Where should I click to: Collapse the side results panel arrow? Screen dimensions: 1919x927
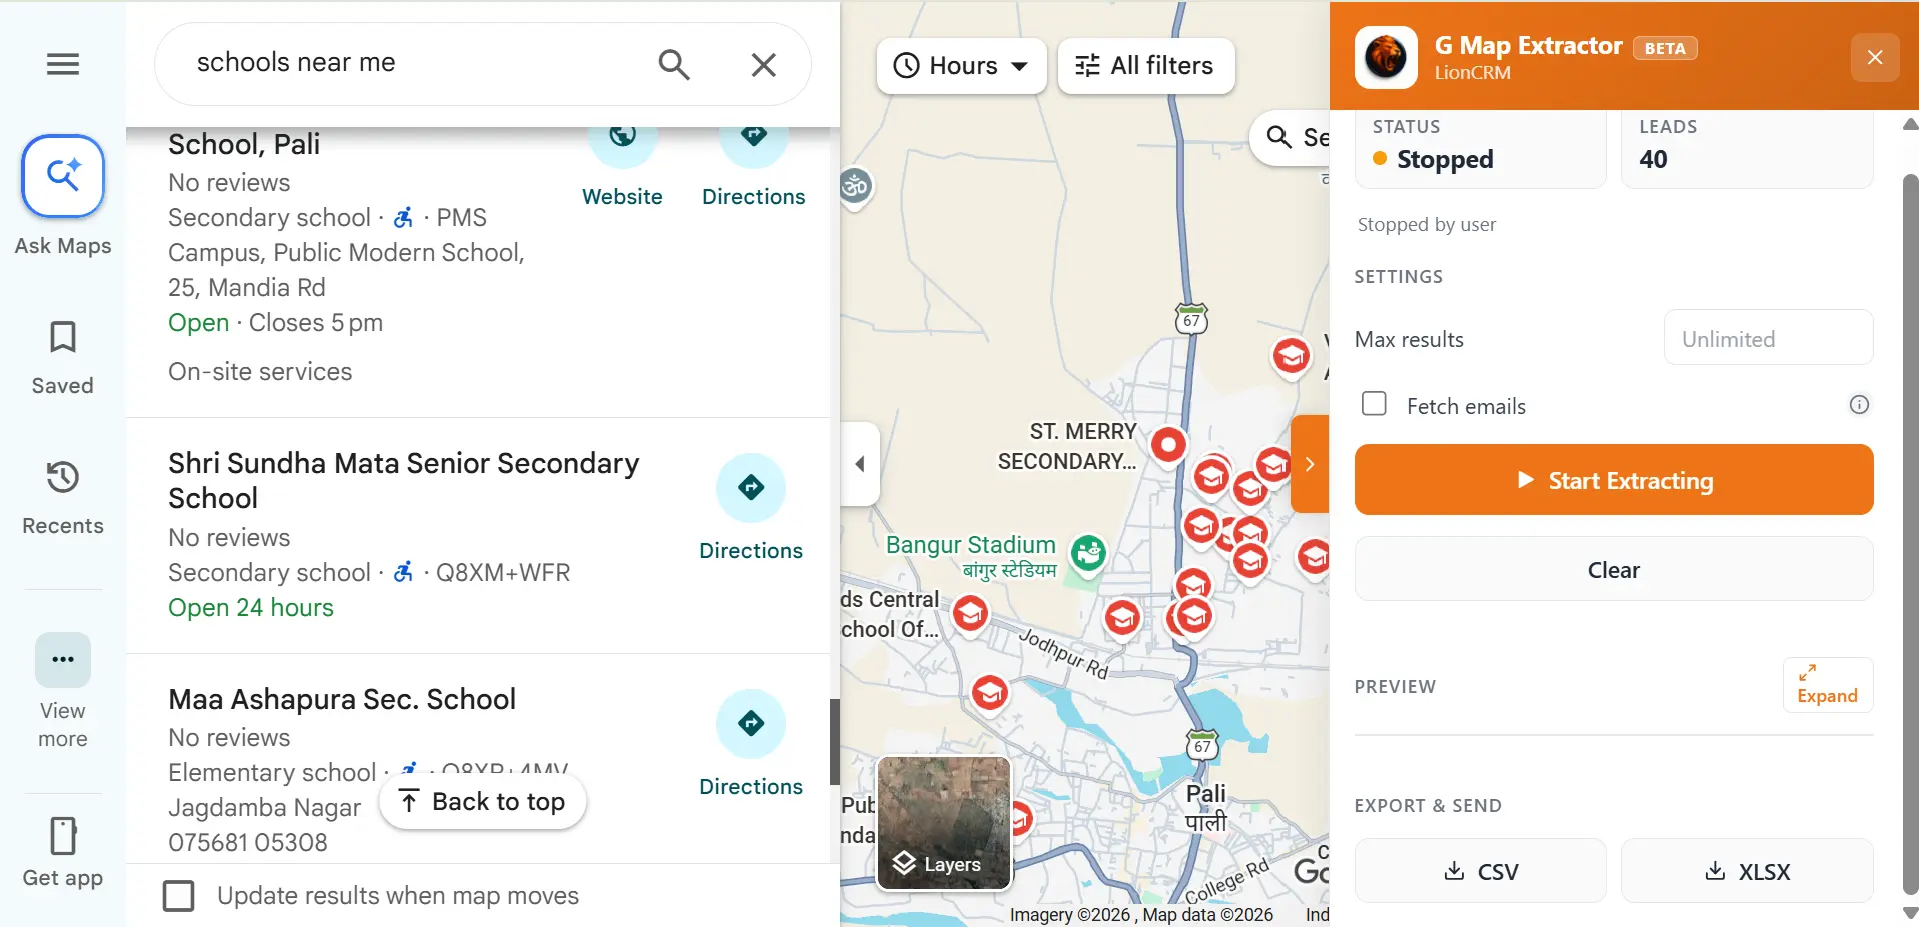point(860,464)
